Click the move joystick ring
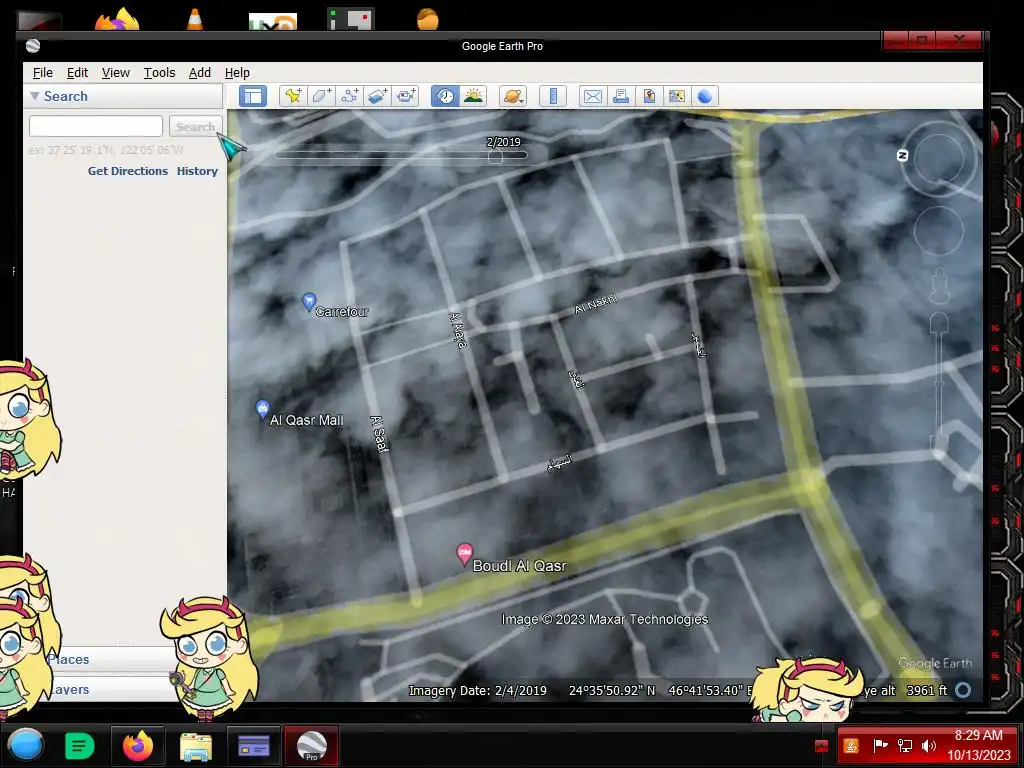This screenshot has width=1024, height=768. (x=939, y=231)
